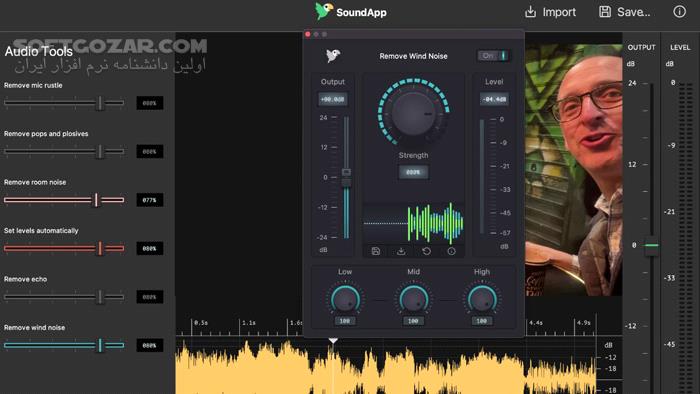The width and height of the screenshot is (700, 394).
Task: Click the Import download icon
Action: click(x=530, y=12)
